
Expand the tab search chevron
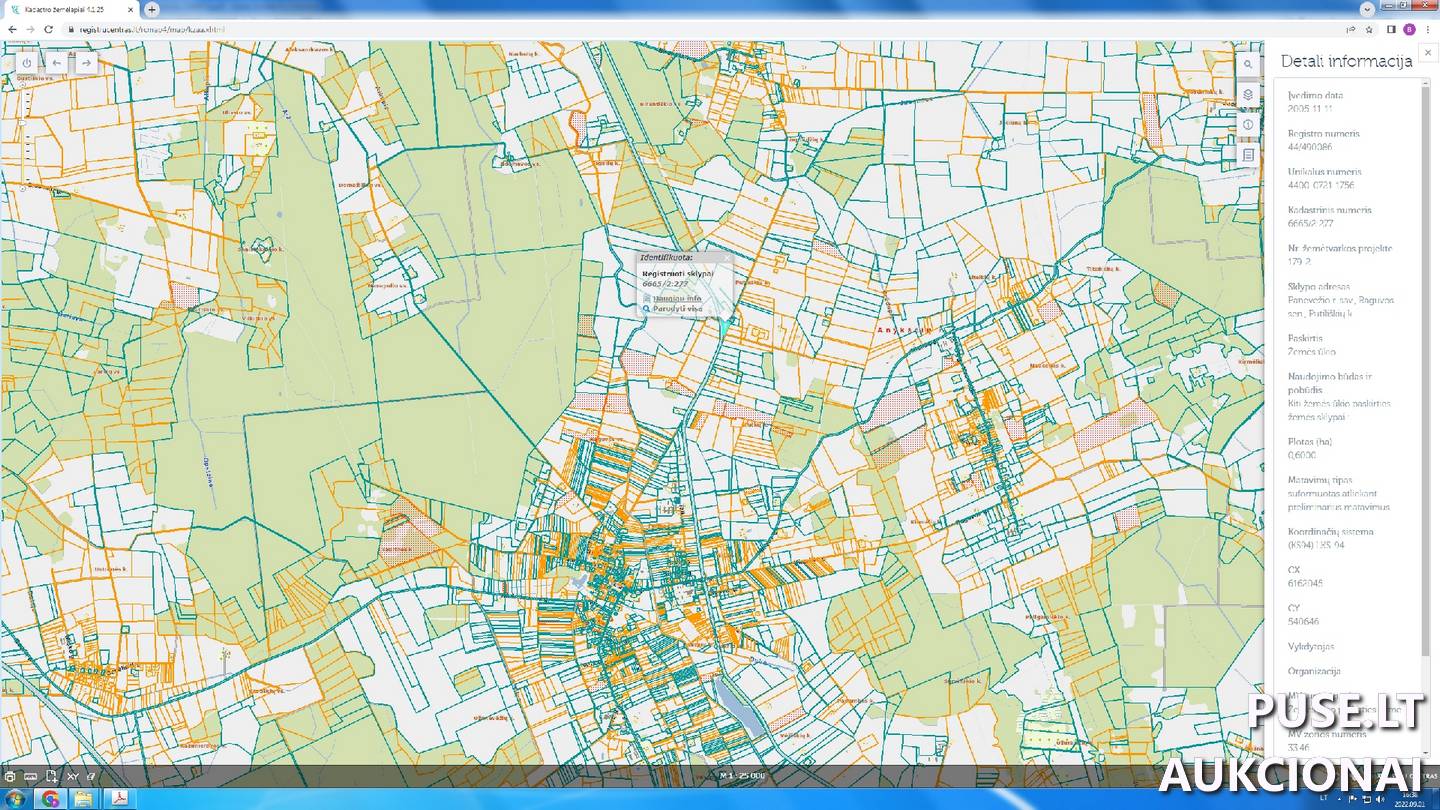click(1367, 8)
